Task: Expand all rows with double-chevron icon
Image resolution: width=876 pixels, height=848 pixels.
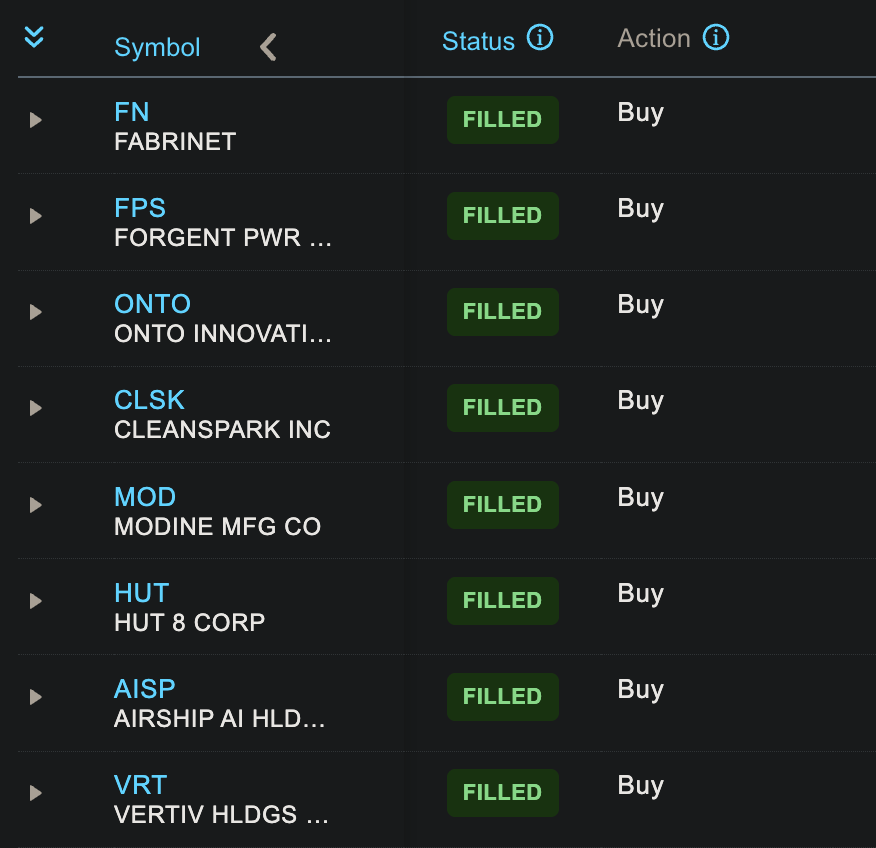Action: click(x=34, y=37)
